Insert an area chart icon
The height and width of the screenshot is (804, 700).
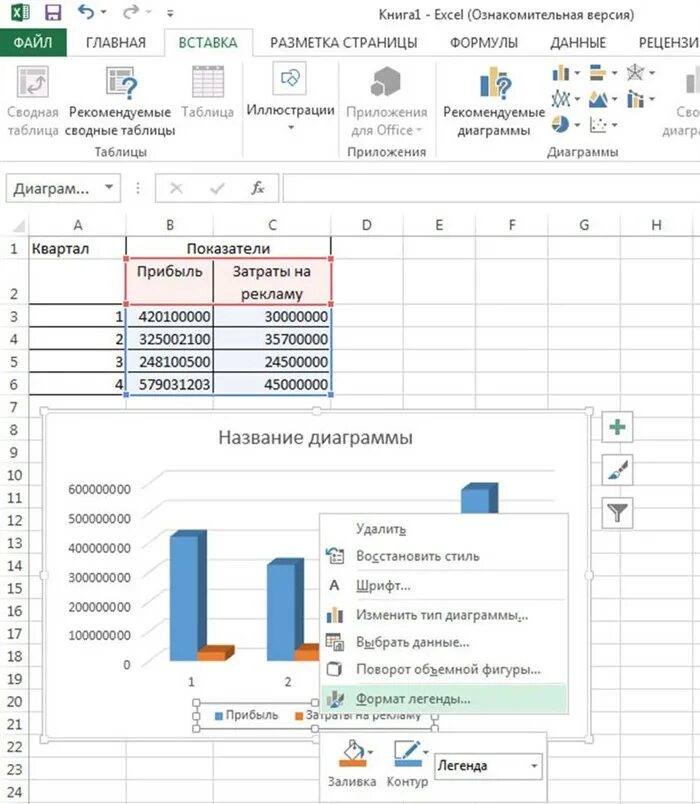[597, 98]
